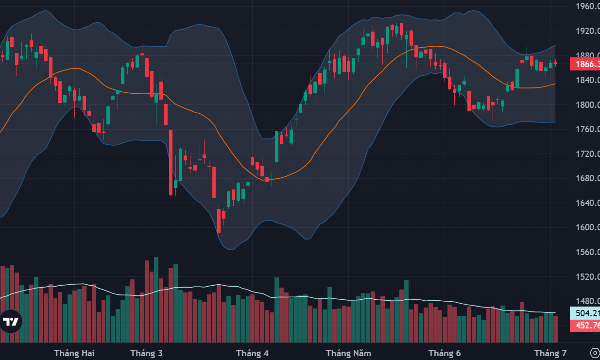Click the red 1866.3 current price label
Image resolution: width=600 pixels, height=360 pixels.
[585, 64]
